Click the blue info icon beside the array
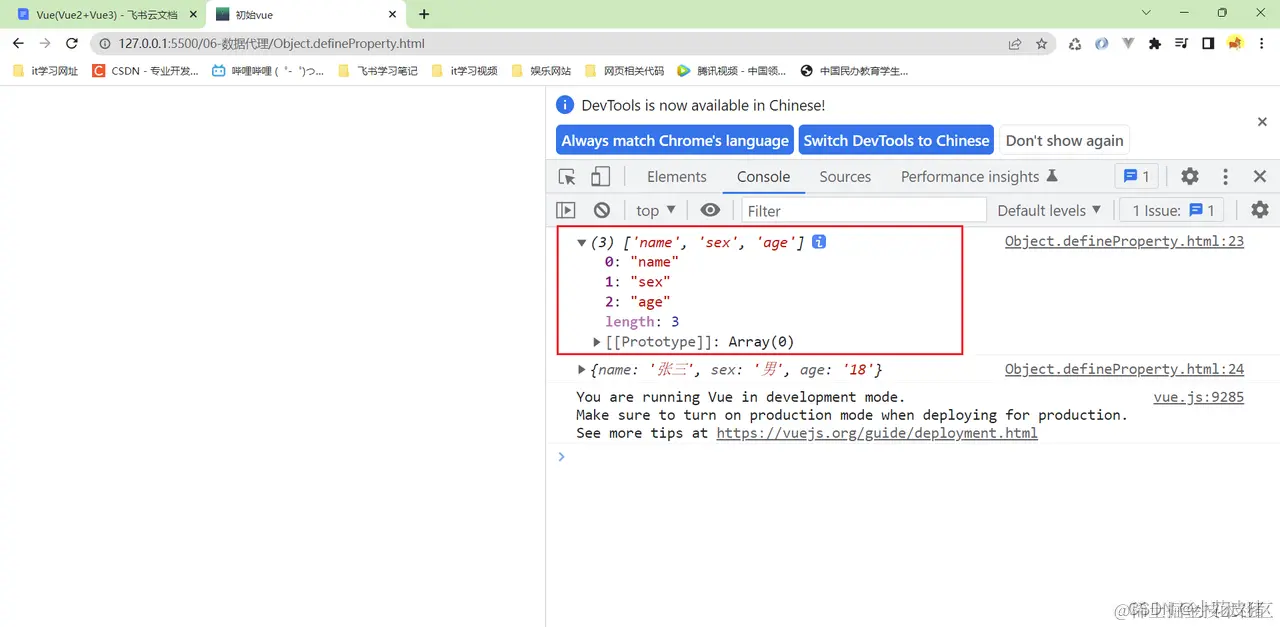The width and height of the screenshot is (1280, 627). point(819,242)
